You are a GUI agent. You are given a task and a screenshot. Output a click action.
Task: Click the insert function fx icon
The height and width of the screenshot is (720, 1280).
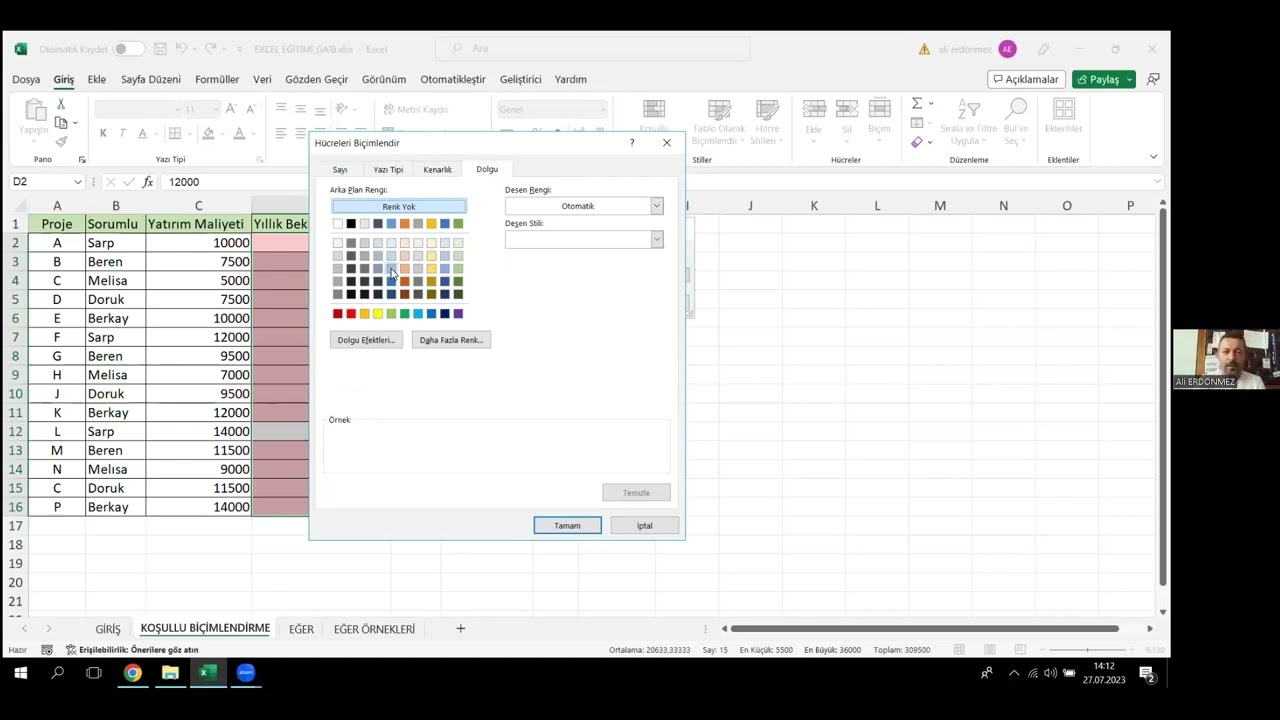point(148,182)
